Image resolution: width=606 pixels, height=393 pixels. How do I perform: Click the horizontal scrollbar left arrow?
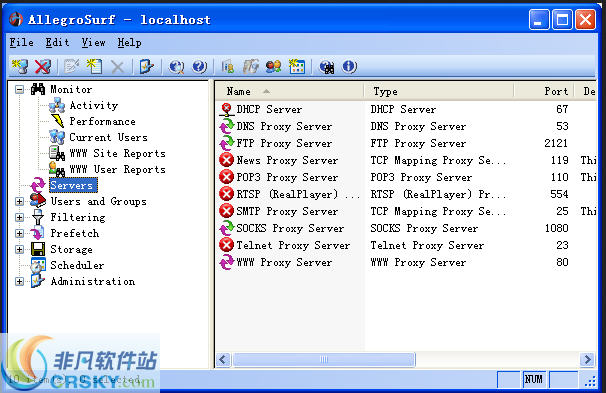pos(223,360)
